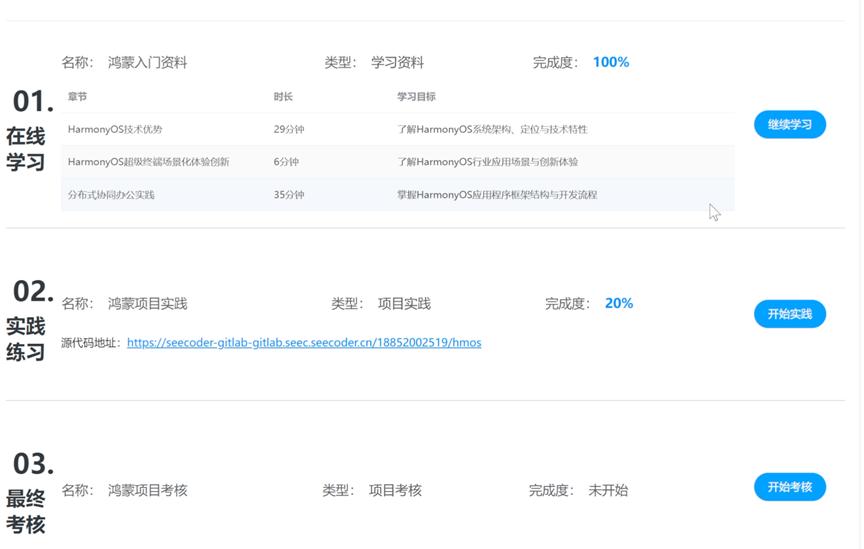
Task: Click the 20% completion value
Action: (x=619, y=303)
